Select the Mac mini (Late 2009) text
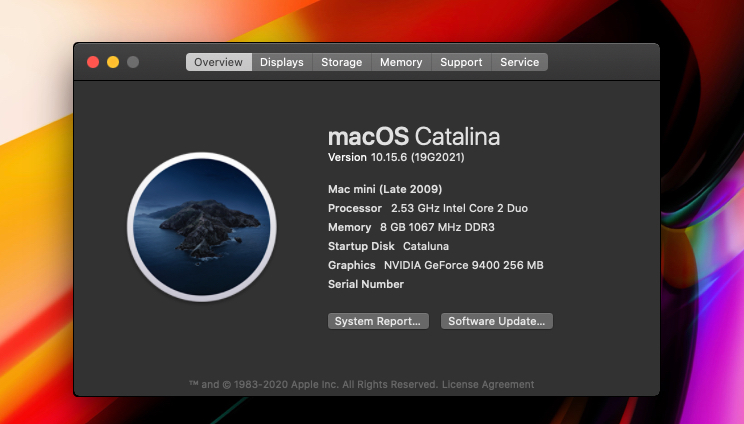The height and width of the screenshot is (424, 744). [x=385, y=189]
